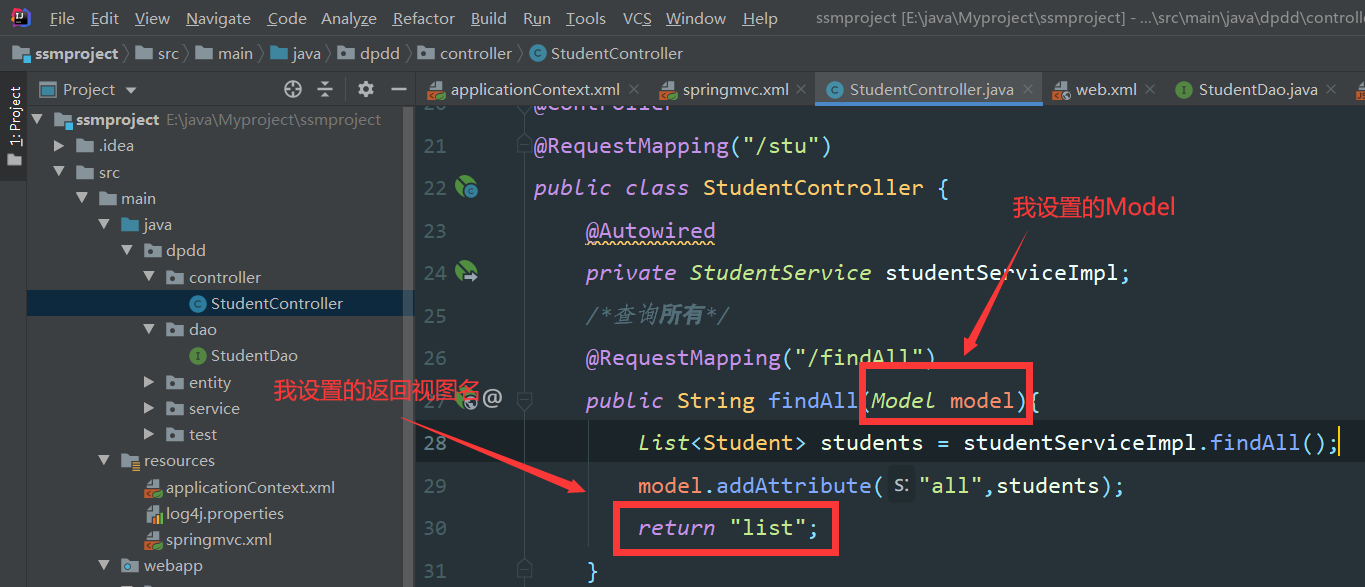Open the VCS menu
This screenshot has height=587, width=1365.
pyautogui.click(x=637, y=18)
